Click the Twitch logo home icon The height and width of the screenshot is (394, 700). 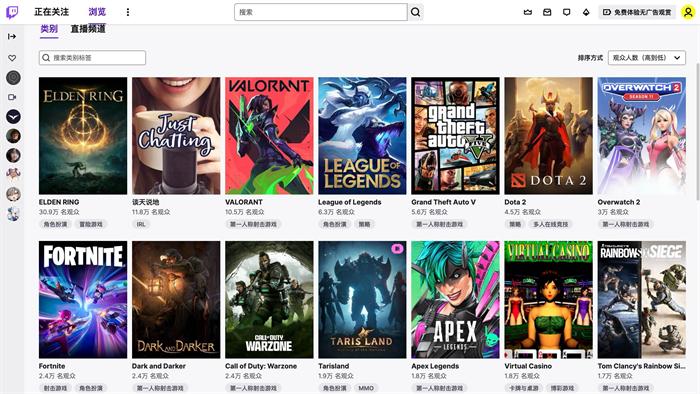[x=12, y=12]
